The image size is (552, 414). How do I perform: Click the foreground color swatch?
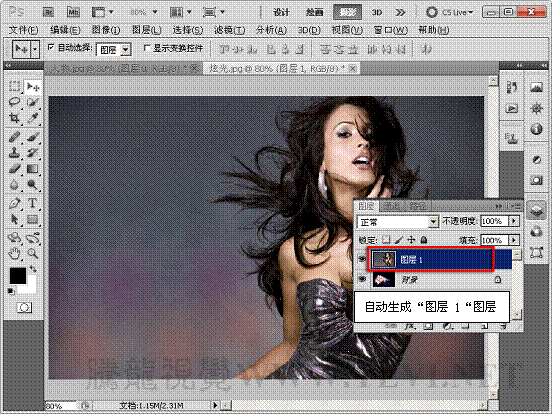point(18,275)
